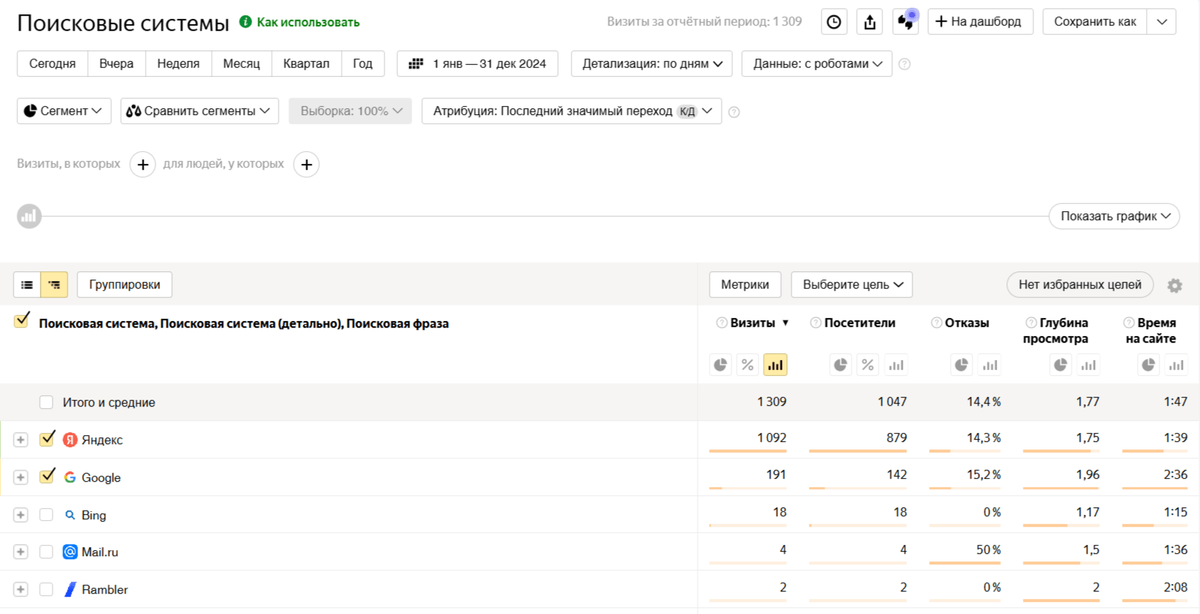Click the report history clock icon
The height and width of the screenshot is (614, 1200).
click(834, 22)
